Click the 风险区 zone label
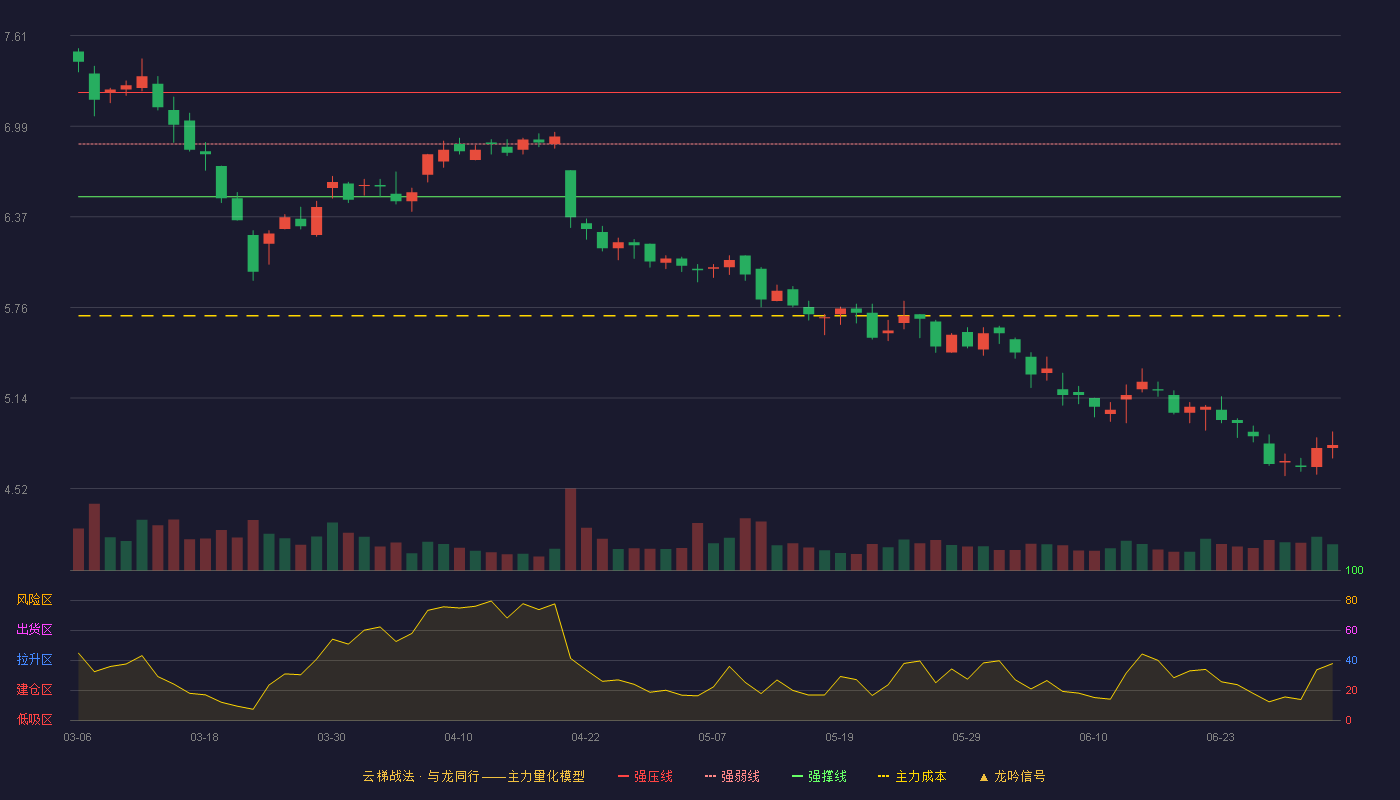This screenshot has height=800, width=1400. pyautogui.click(x=34, y=600)
